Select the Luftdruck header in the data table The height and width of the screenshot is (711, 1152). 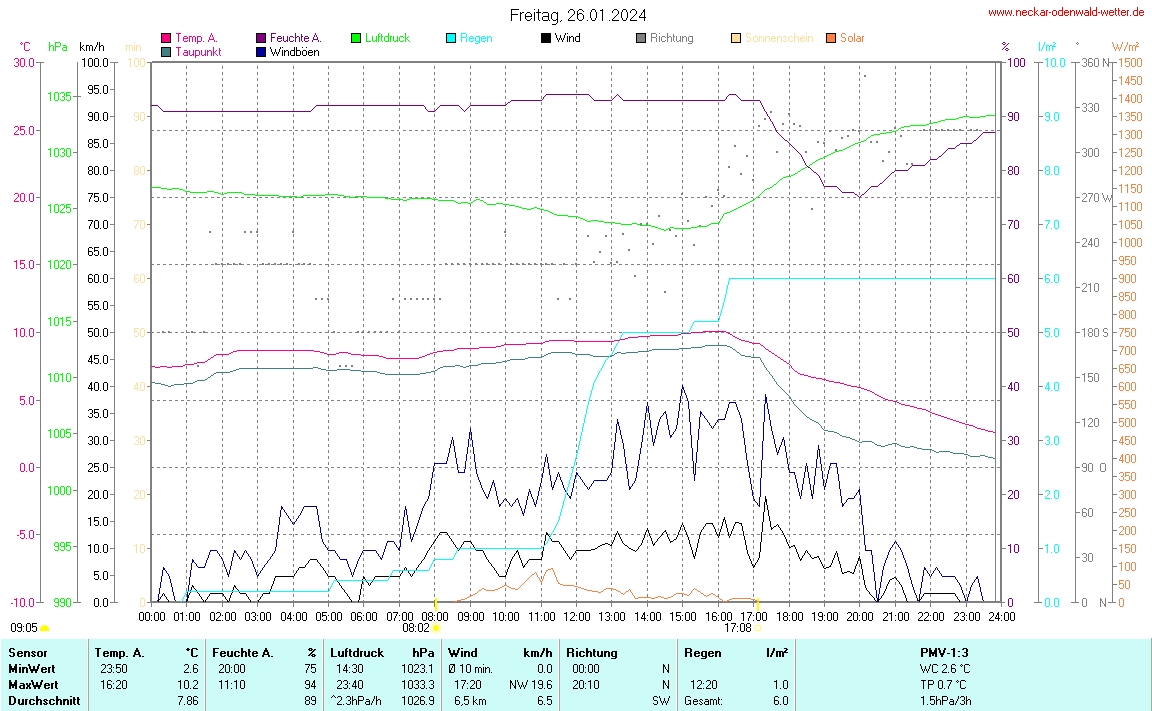[357, 652]
